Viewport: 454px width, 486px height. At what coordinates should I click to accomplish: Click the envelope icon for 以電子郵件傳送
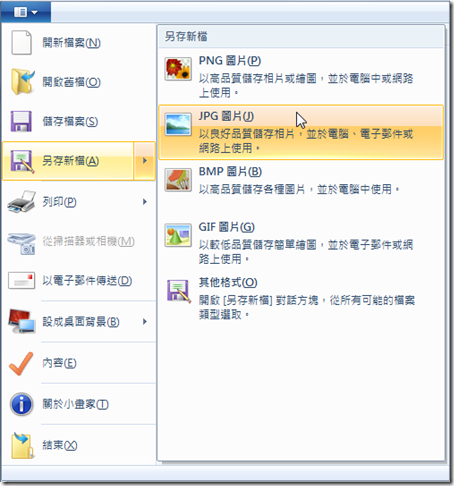click(x=21, y=280)
